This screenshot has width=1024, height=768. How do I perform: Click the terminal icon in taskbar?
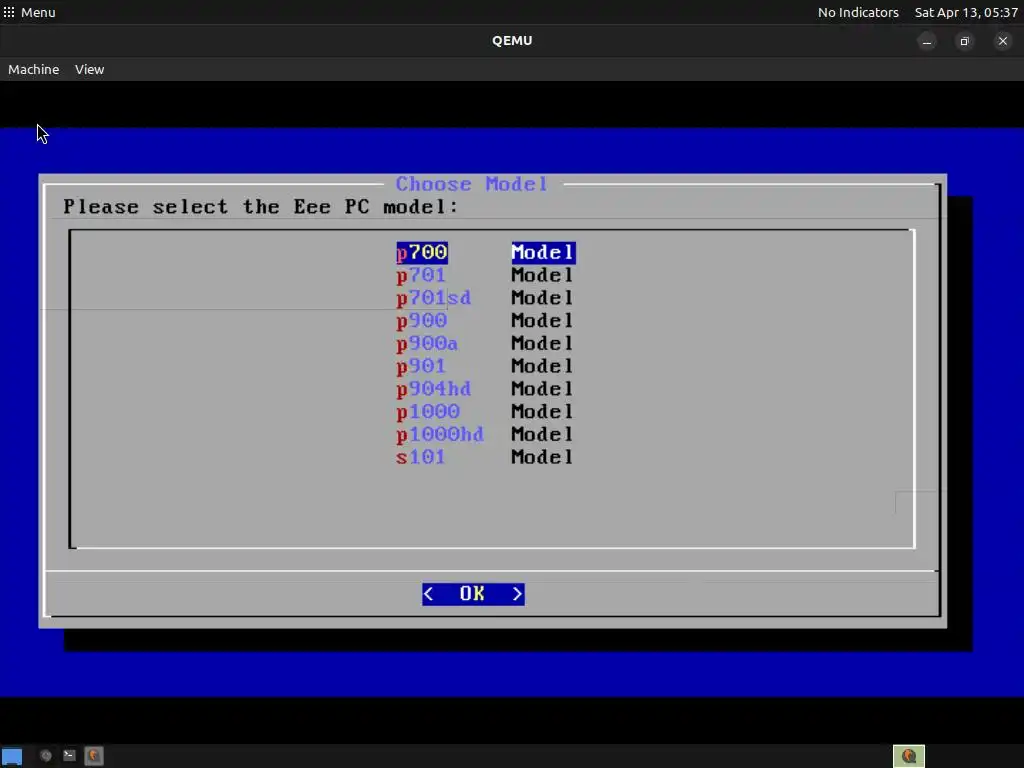pos(69,756)
